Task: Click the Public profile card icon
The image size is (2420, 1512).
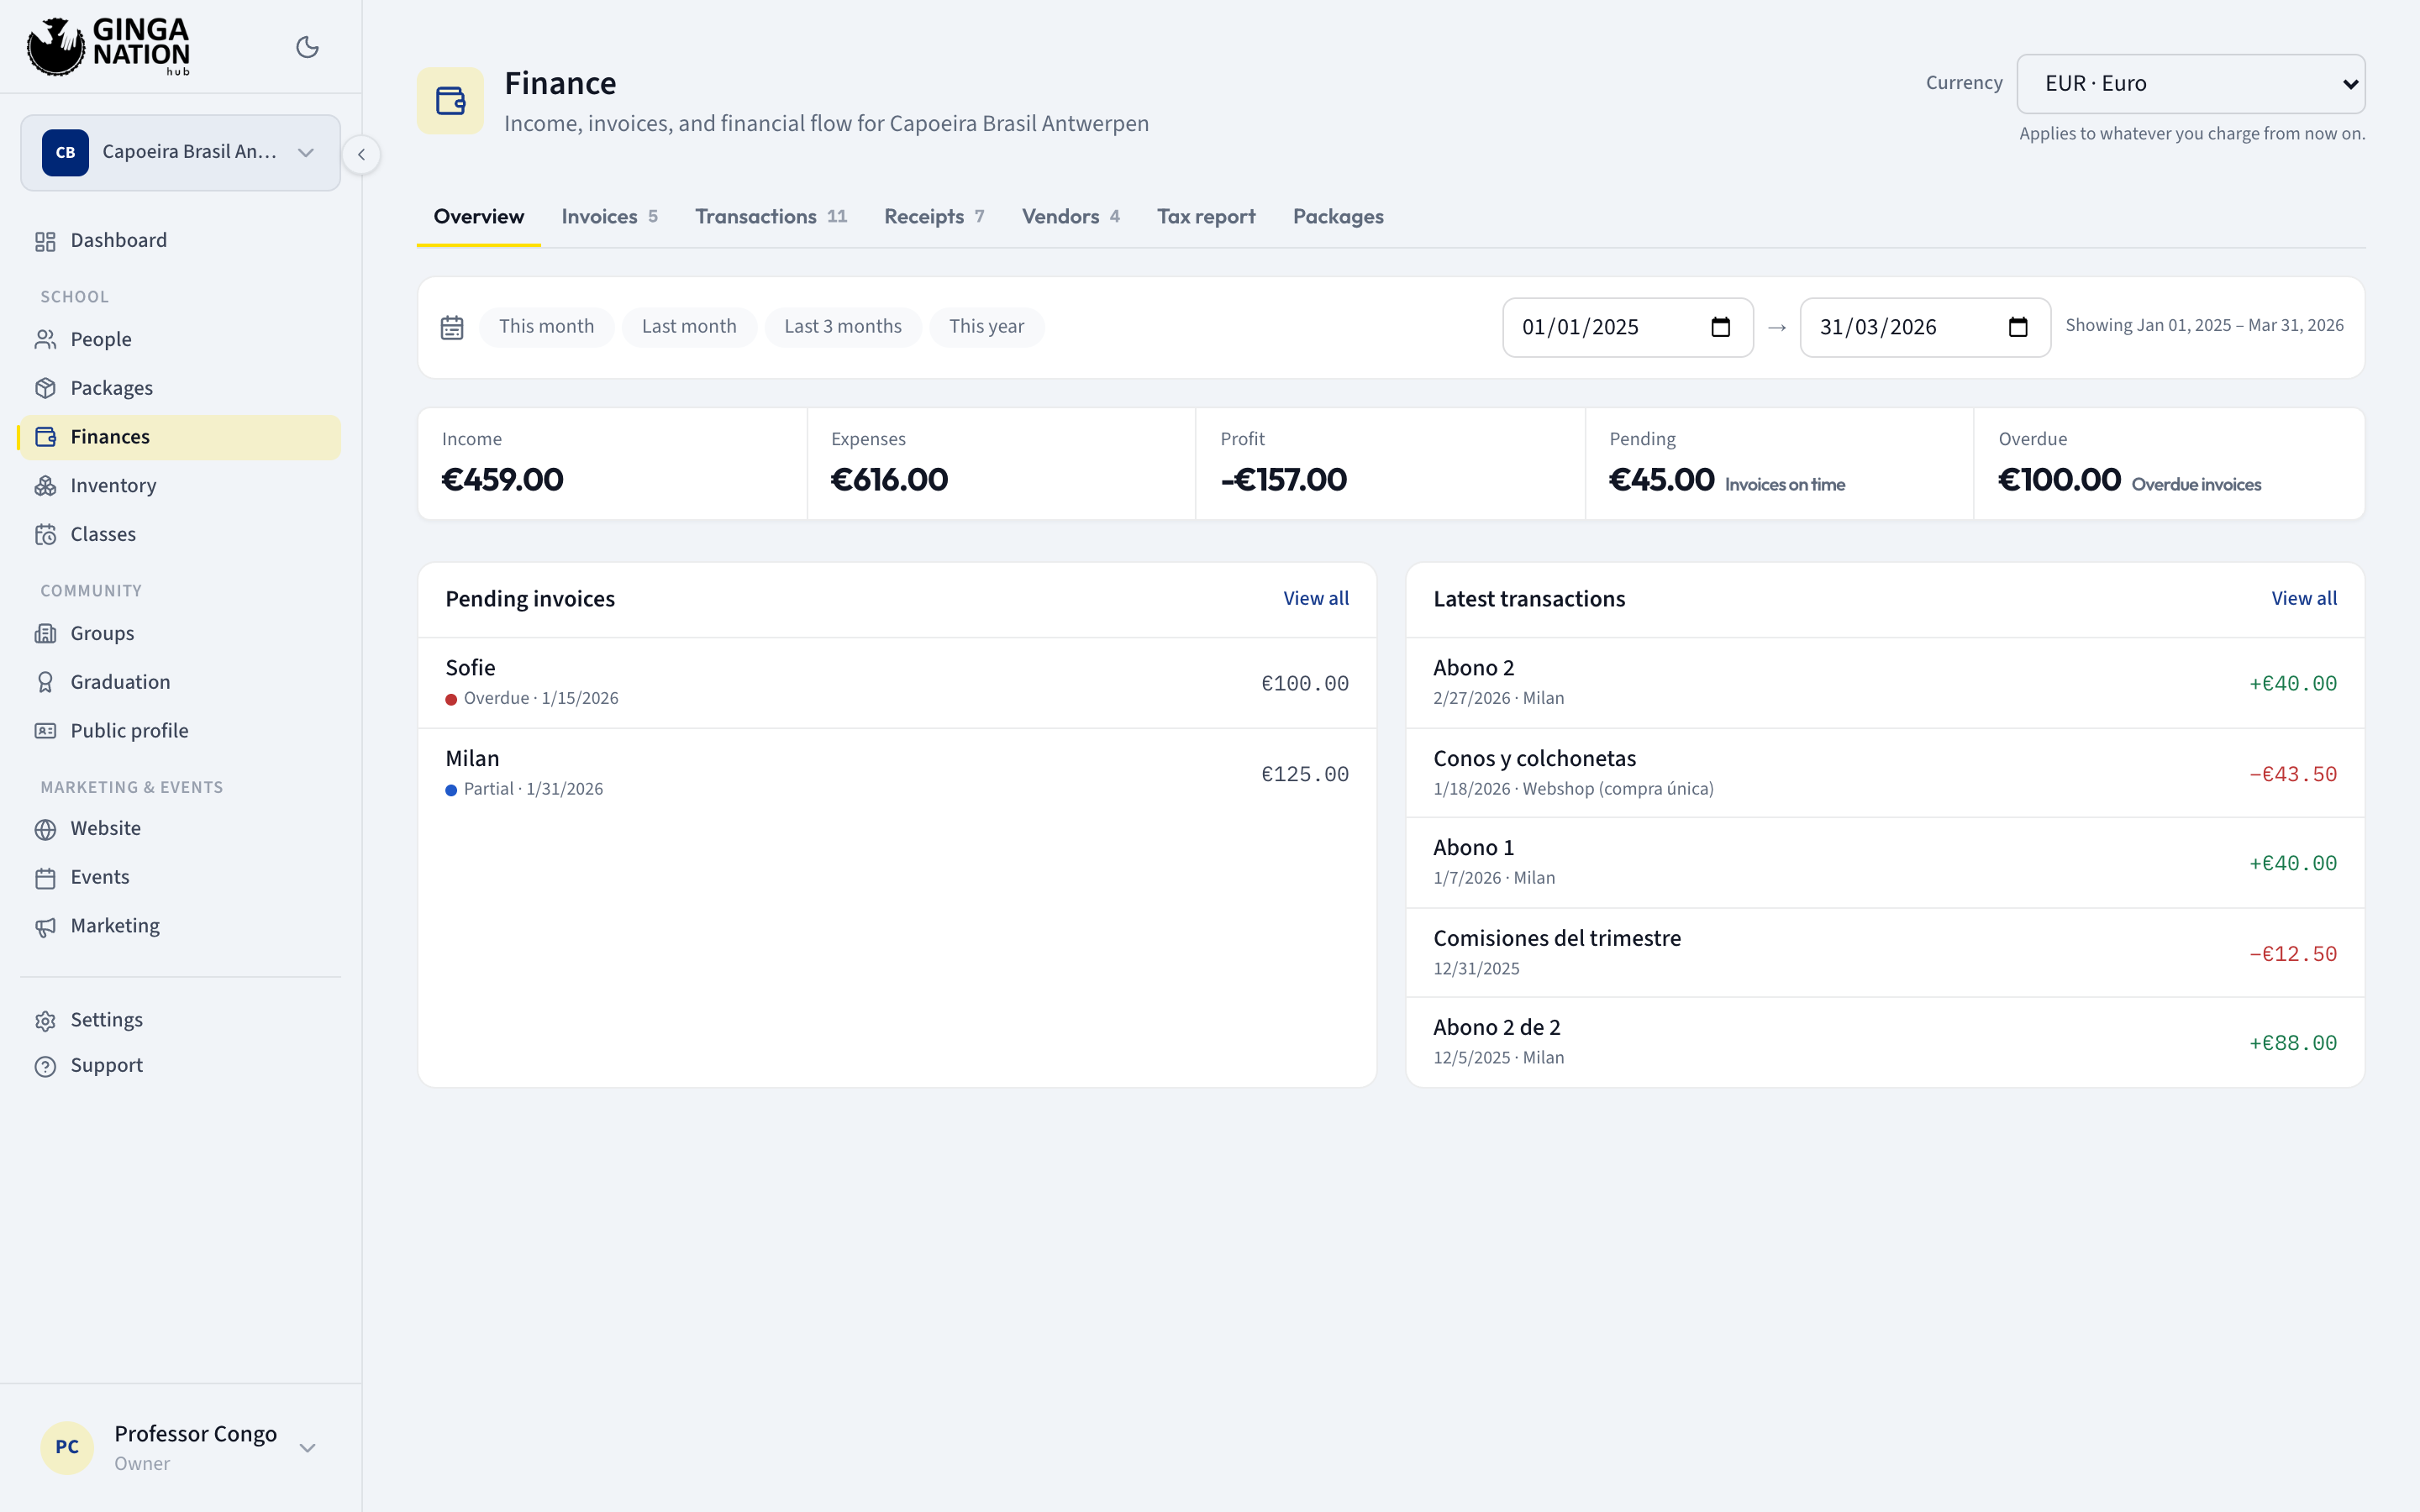Action: coord(45,731)
